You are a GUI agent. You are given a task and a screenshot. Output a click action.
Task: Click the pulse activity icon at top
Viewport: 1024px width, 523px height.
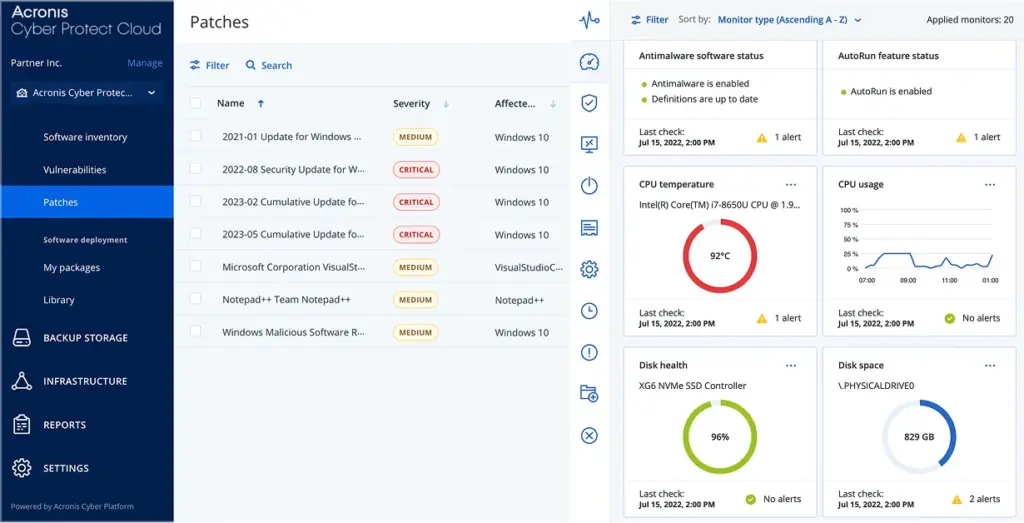point(589,19)
